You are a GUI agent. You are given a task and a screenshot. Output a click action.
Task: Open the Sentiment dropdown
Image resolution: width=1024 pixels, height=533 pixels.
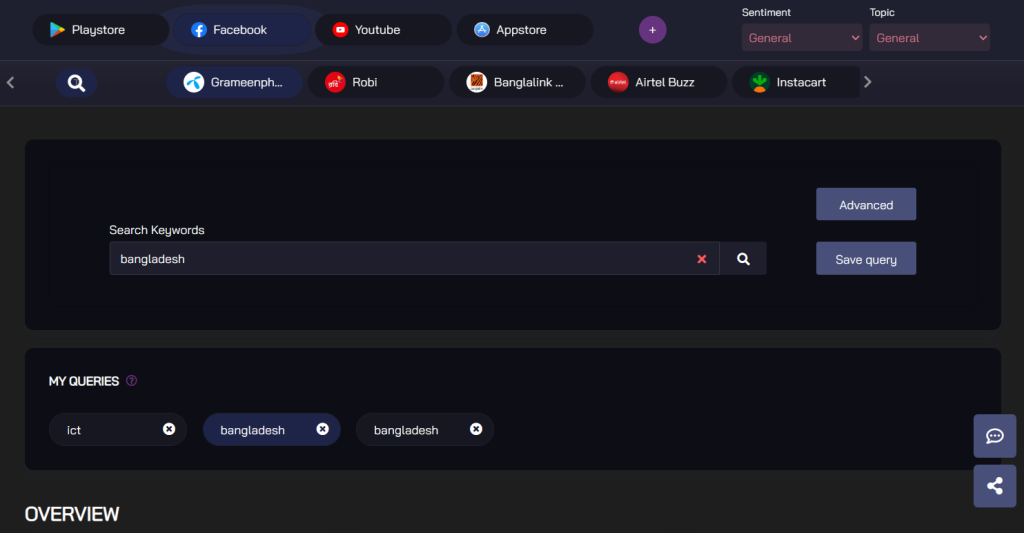click(x=801, y=38)
